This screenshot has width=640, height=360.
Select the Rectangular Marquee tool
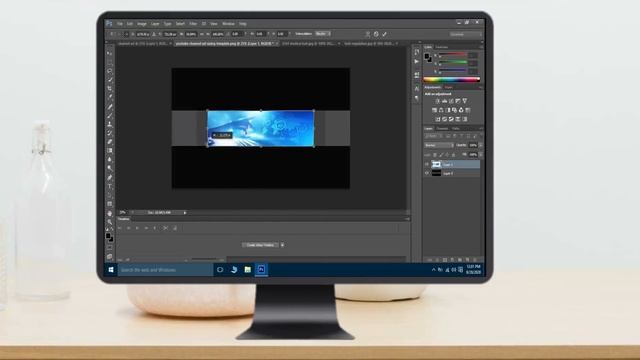pyautogui.click(x=109, y=62)
